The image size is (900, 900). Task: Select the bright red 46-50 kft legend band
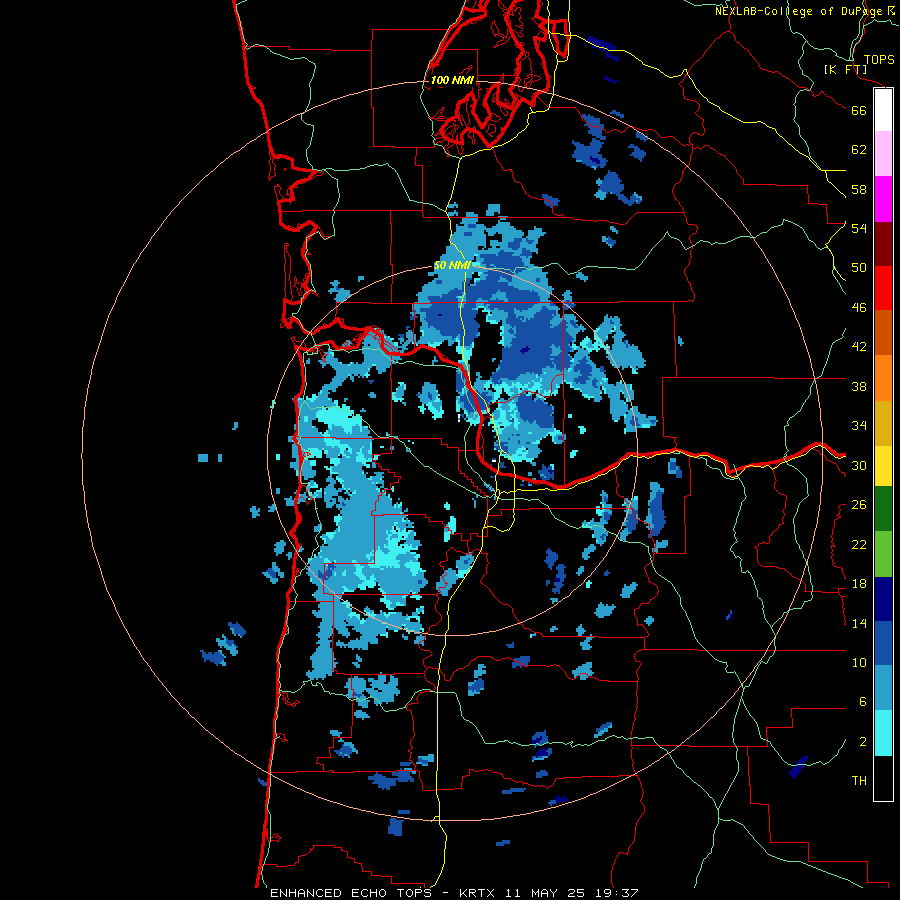pyautogui.click(x=883, y=288)
